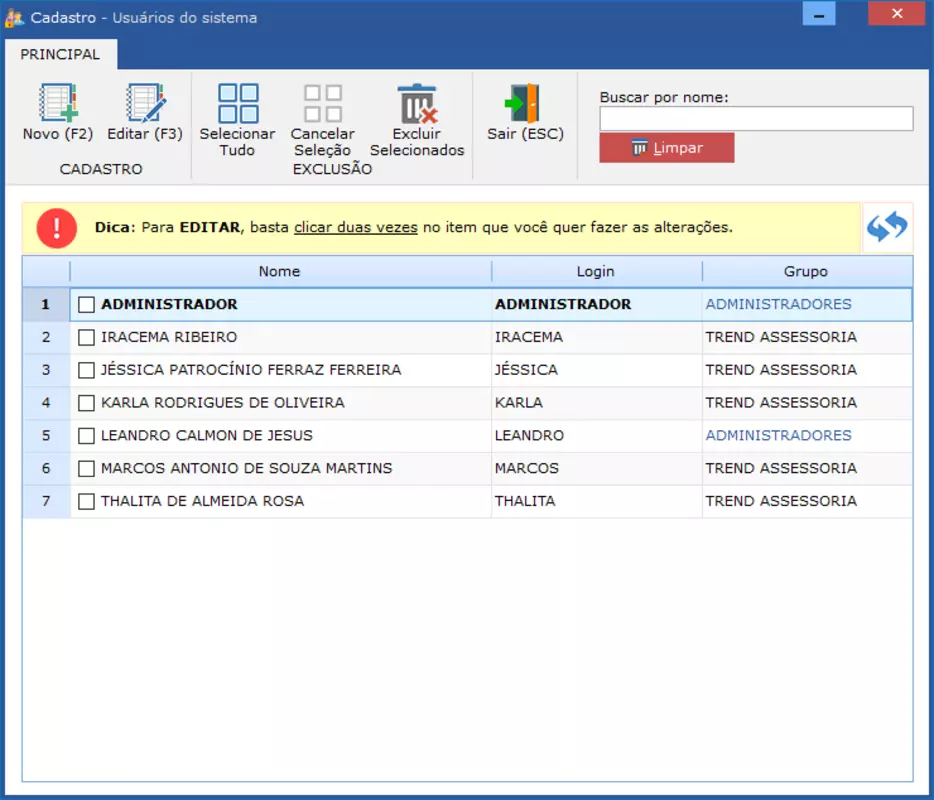Click the name JÉSSICA PATROCÍNIO FERRAZ FERREIRA

[251, 370]
